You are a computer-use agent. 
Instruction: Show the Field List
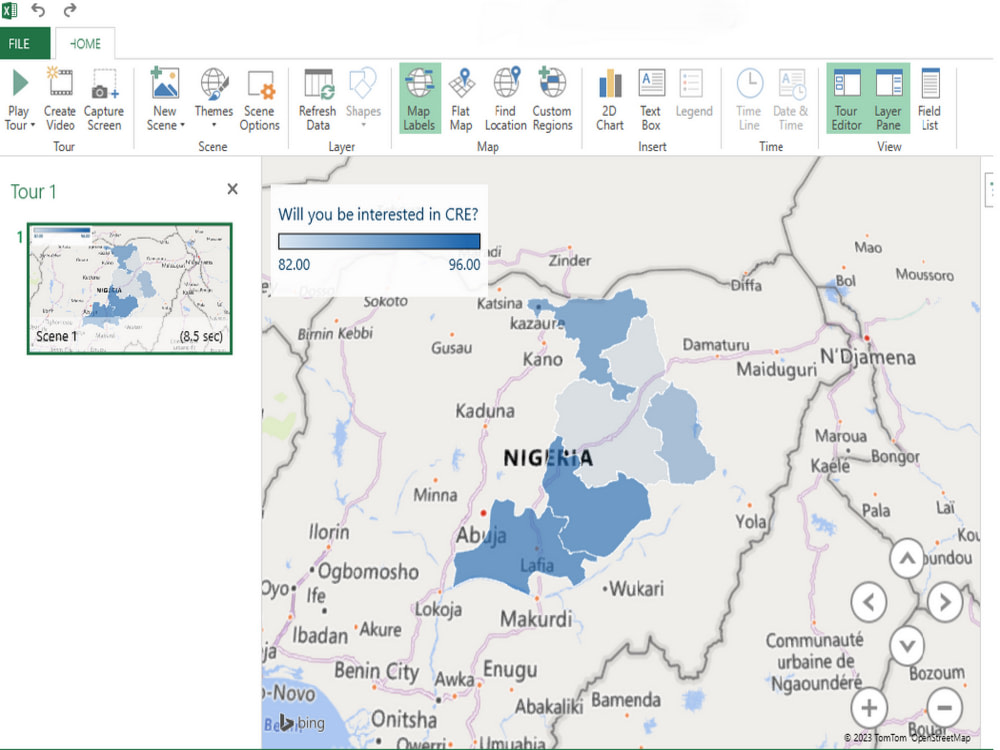point(931,97)
